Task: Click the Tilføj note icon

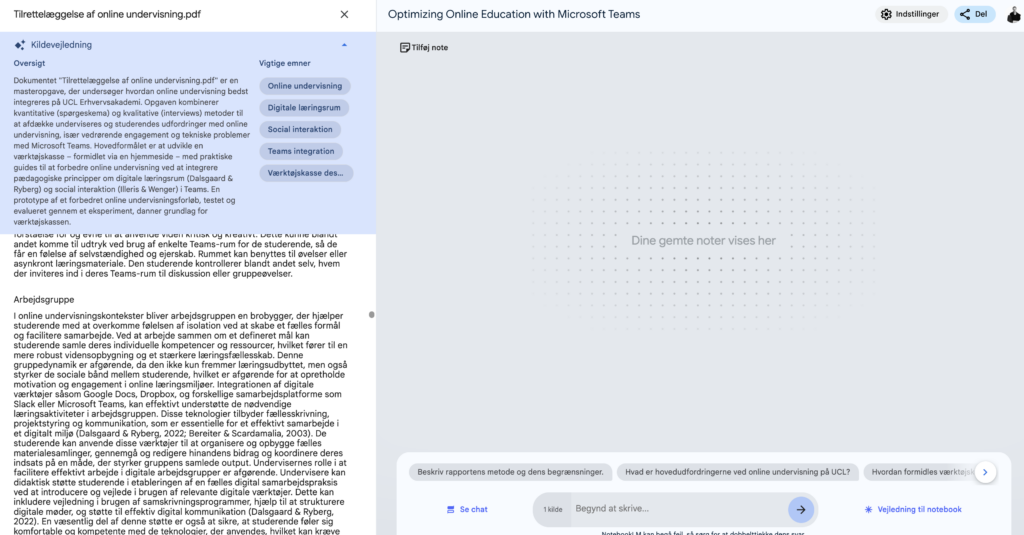Action: click(x=404, y=48)
